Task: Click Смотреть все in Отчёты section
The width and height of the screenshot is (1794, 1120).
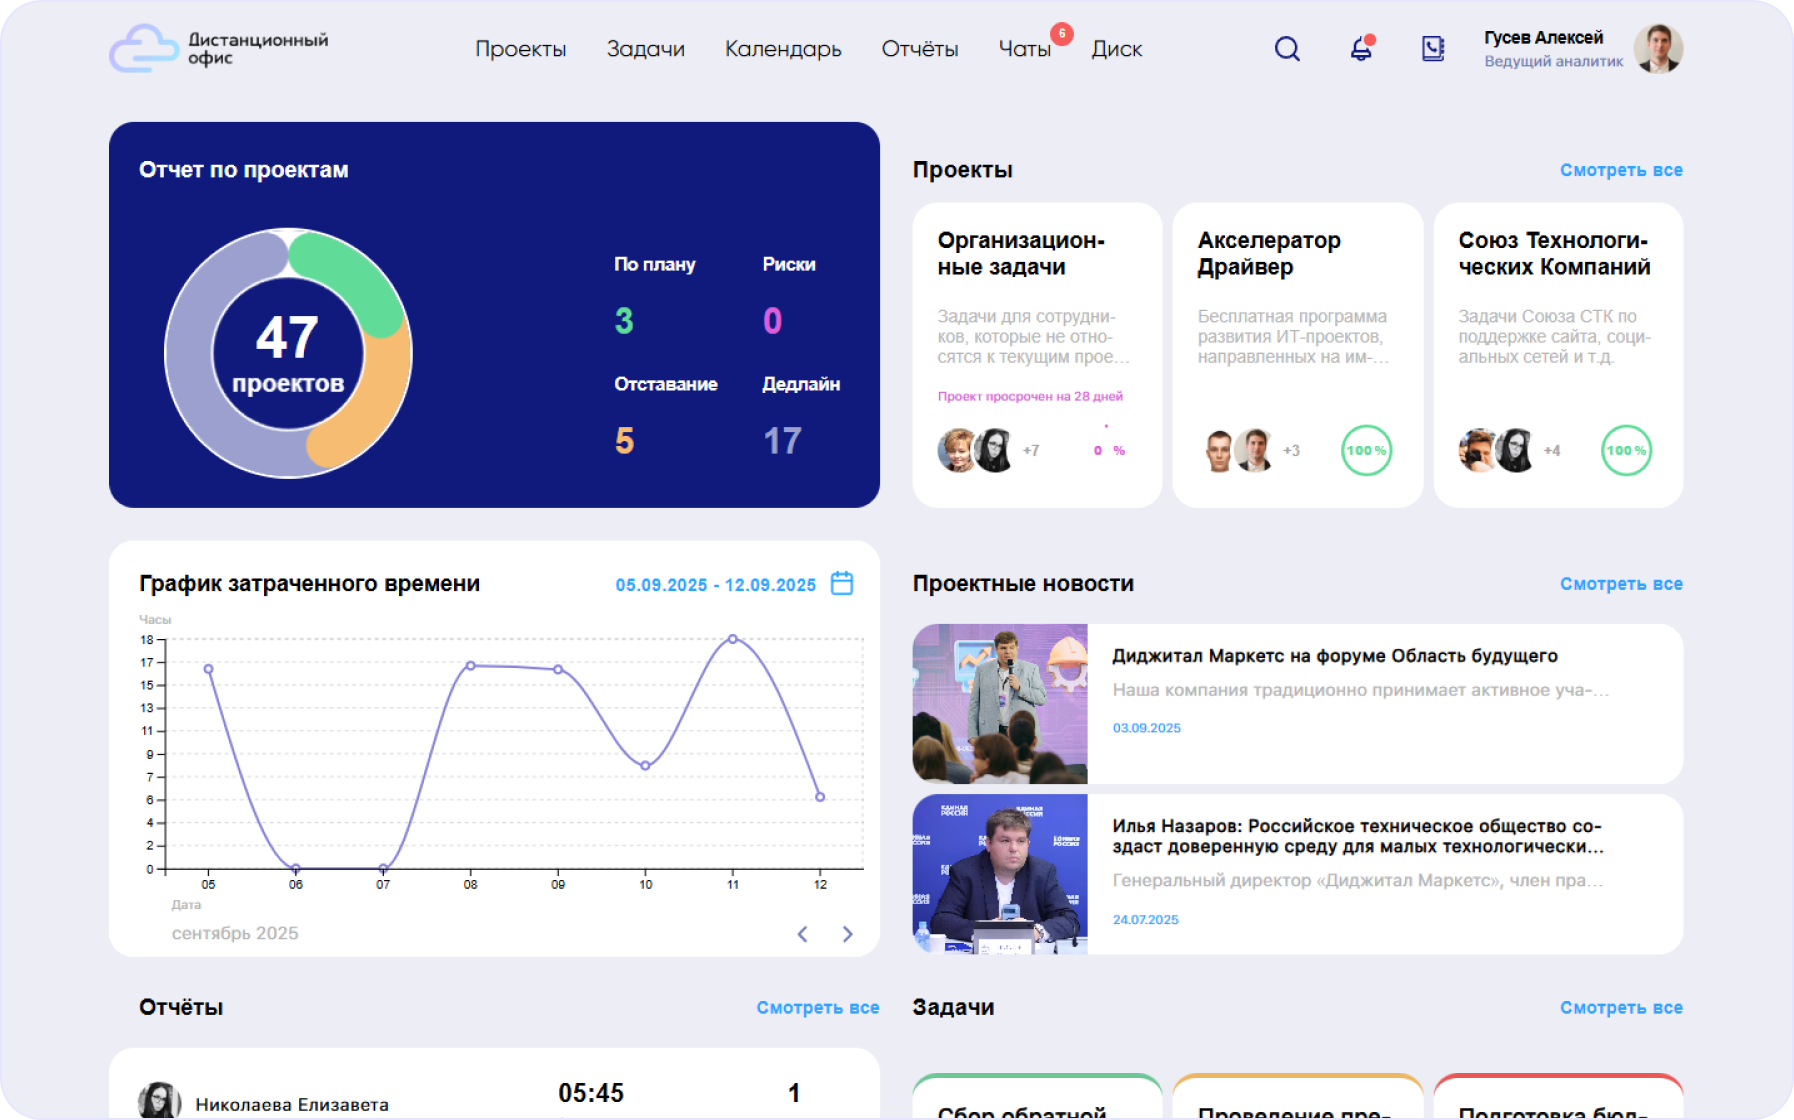Action: 817,1008
